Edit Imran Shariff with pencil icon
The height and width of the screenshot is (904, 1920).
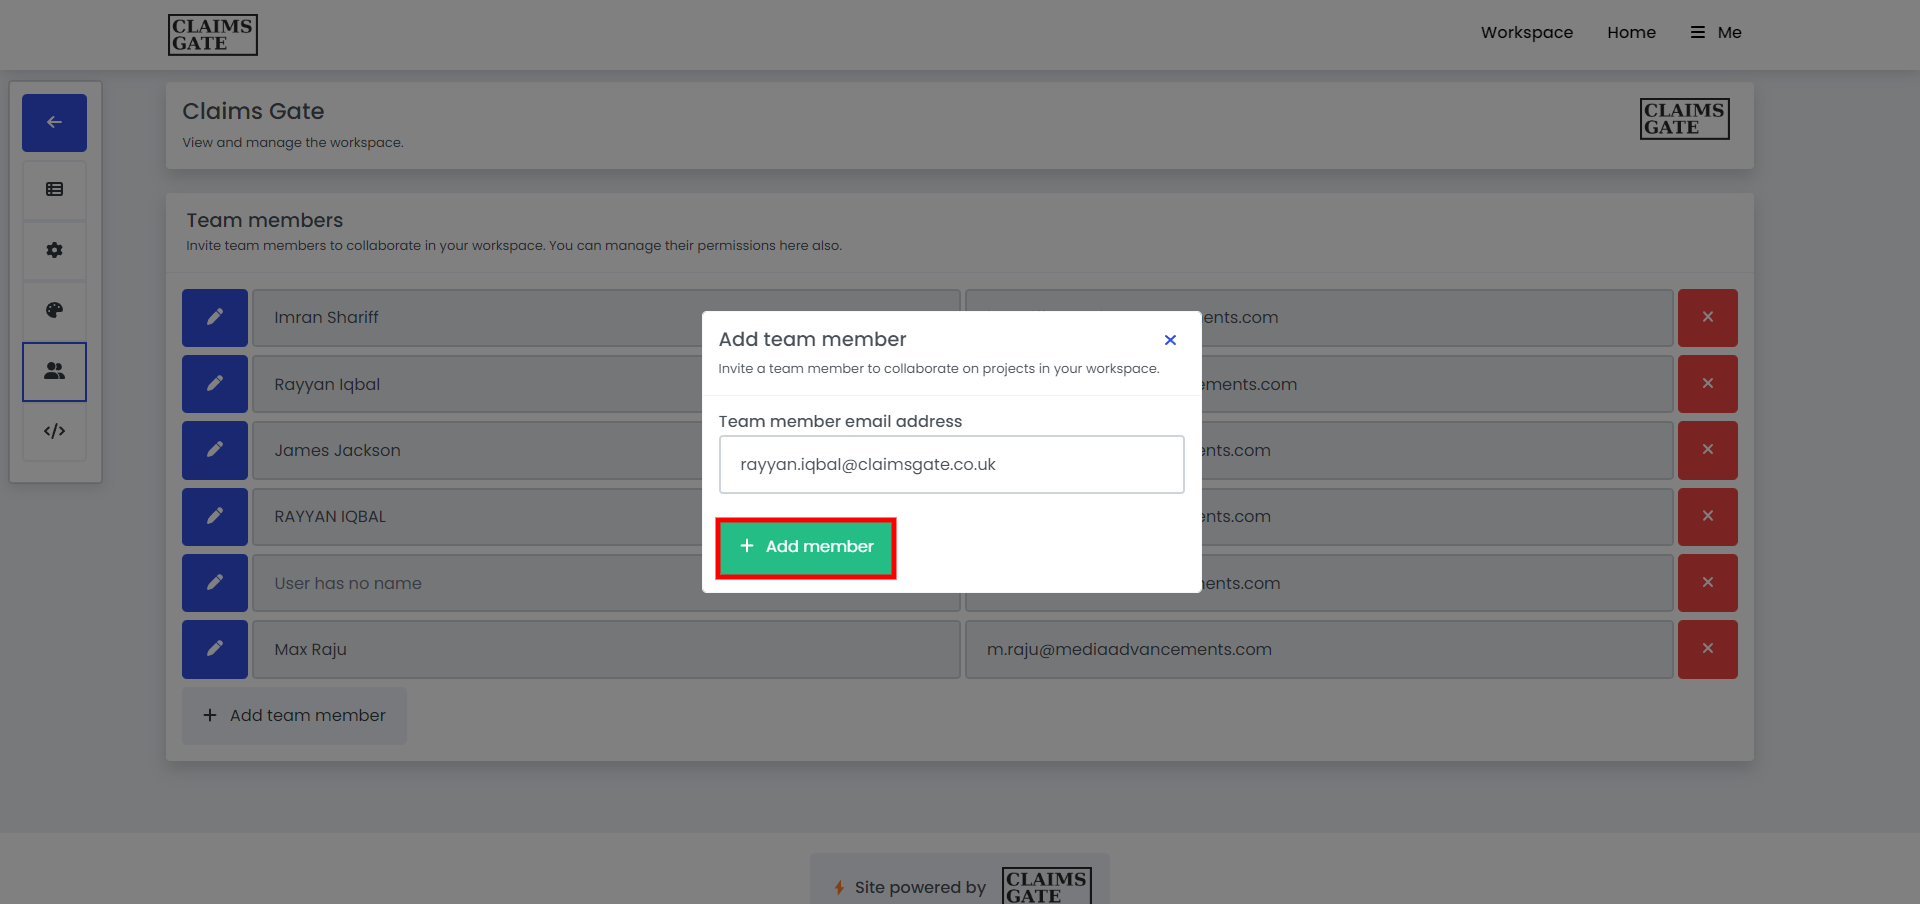tap(214, 318)
